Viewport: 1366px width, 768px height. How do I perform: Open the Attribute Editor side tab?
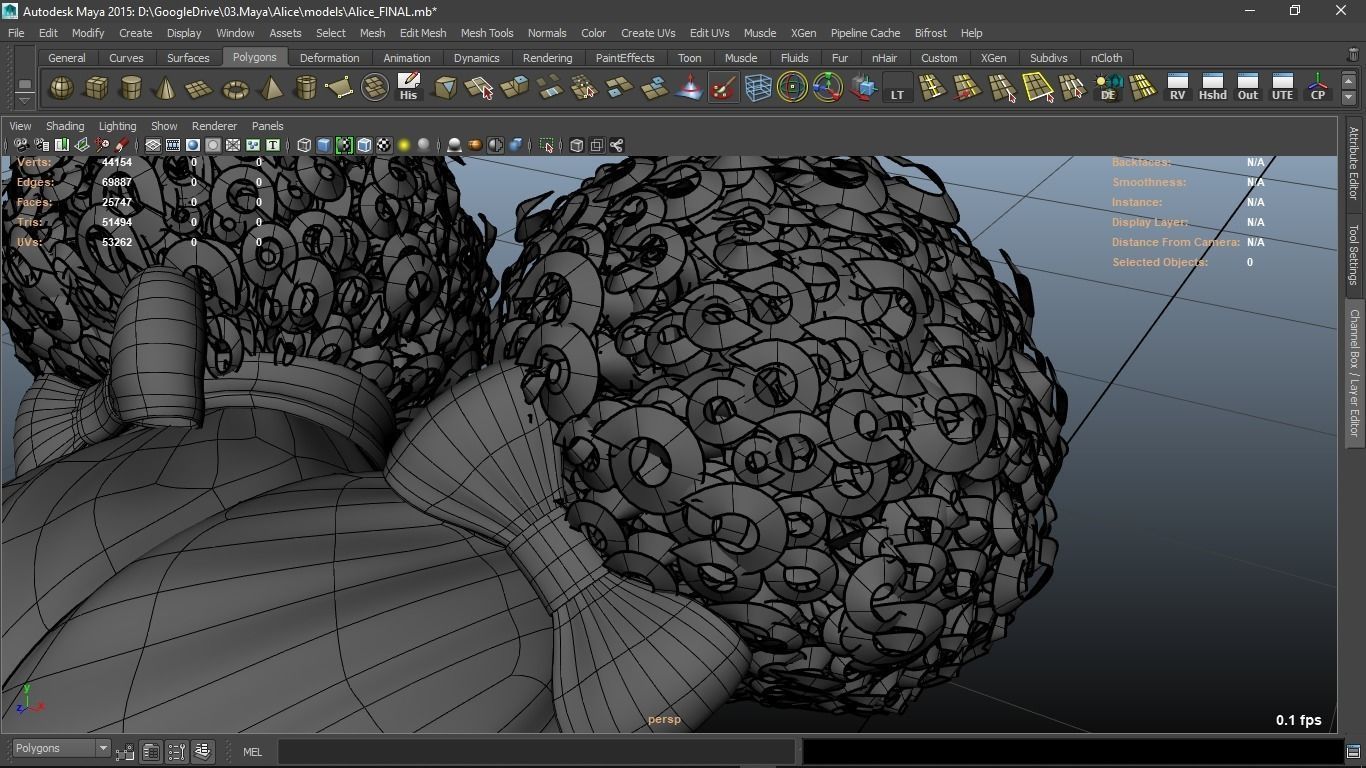tap(1354, 164)
